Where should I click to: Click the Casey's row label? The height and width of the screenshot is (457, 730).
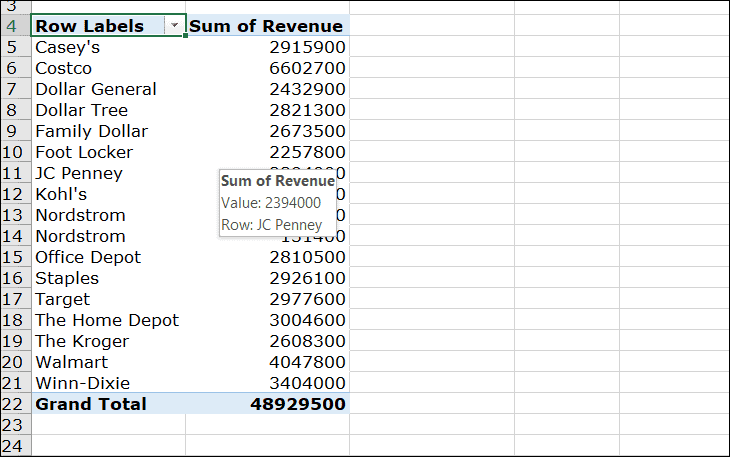[68, 47]
